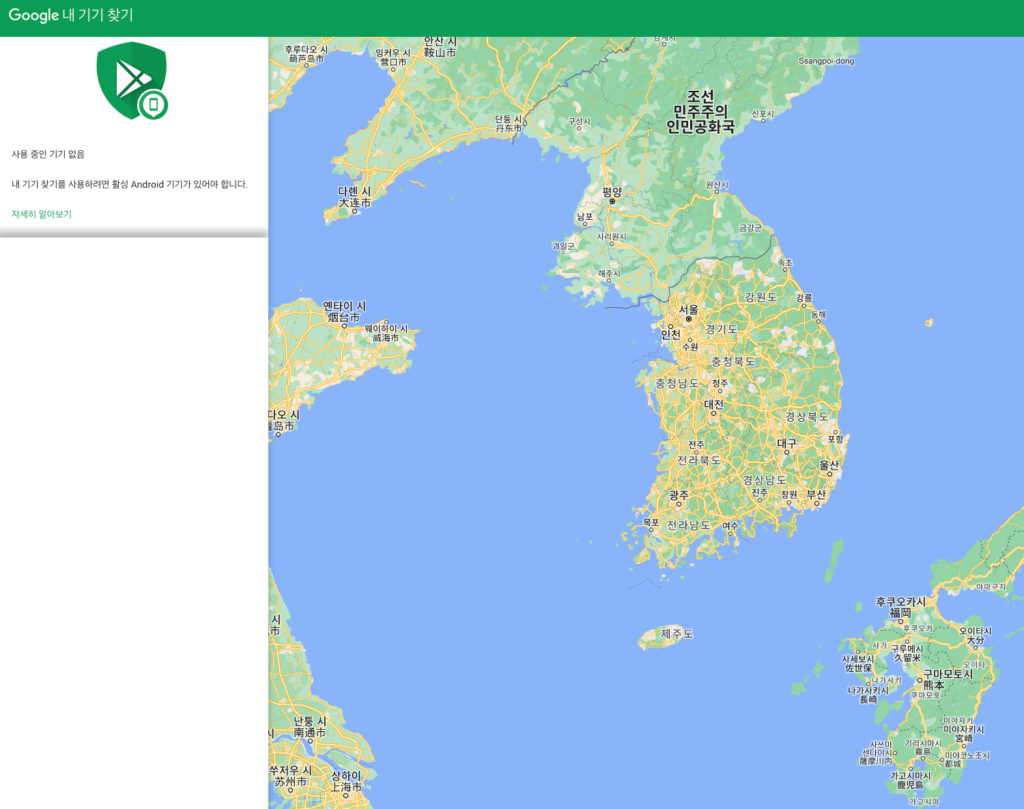Image resolution: width=1024 pixels, height=809 pixels.
Task: Click the 상하이 label on the map
Action: (345, 775)
